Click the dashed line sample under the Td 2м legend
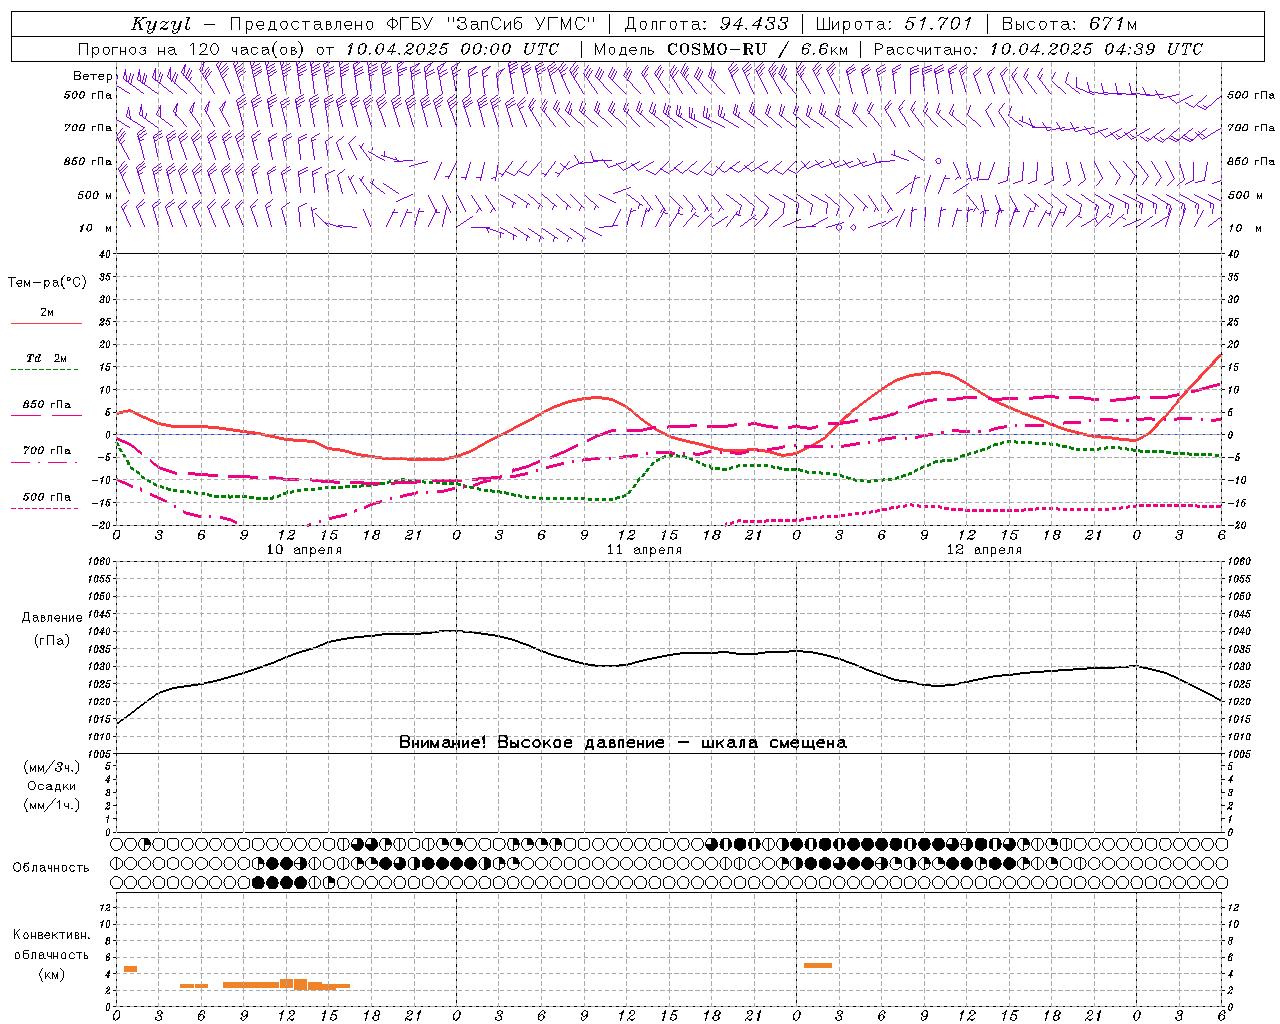The width and height of the screenshot is (1280, 1024). [x=46, y=370]
